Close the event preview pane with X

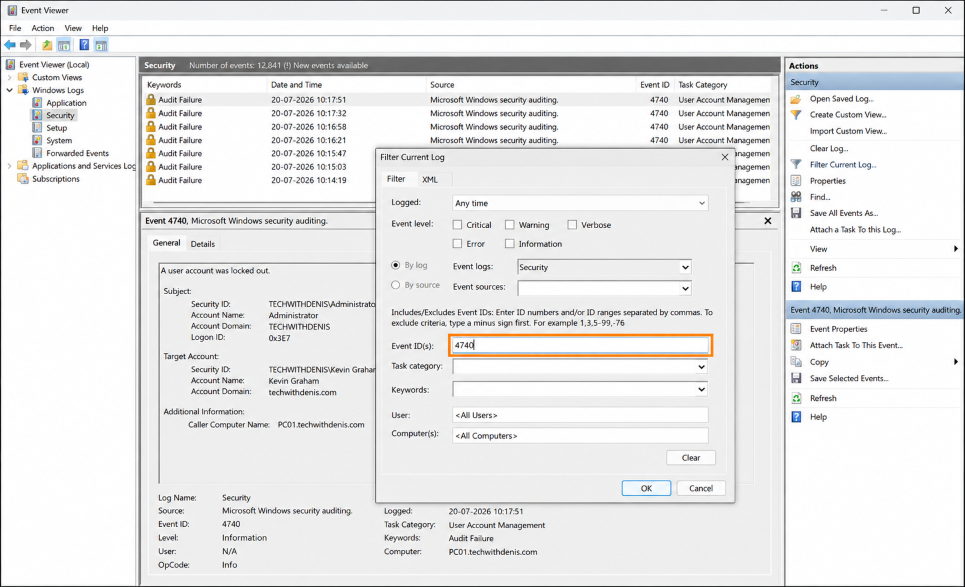click(x=767, y=221)
